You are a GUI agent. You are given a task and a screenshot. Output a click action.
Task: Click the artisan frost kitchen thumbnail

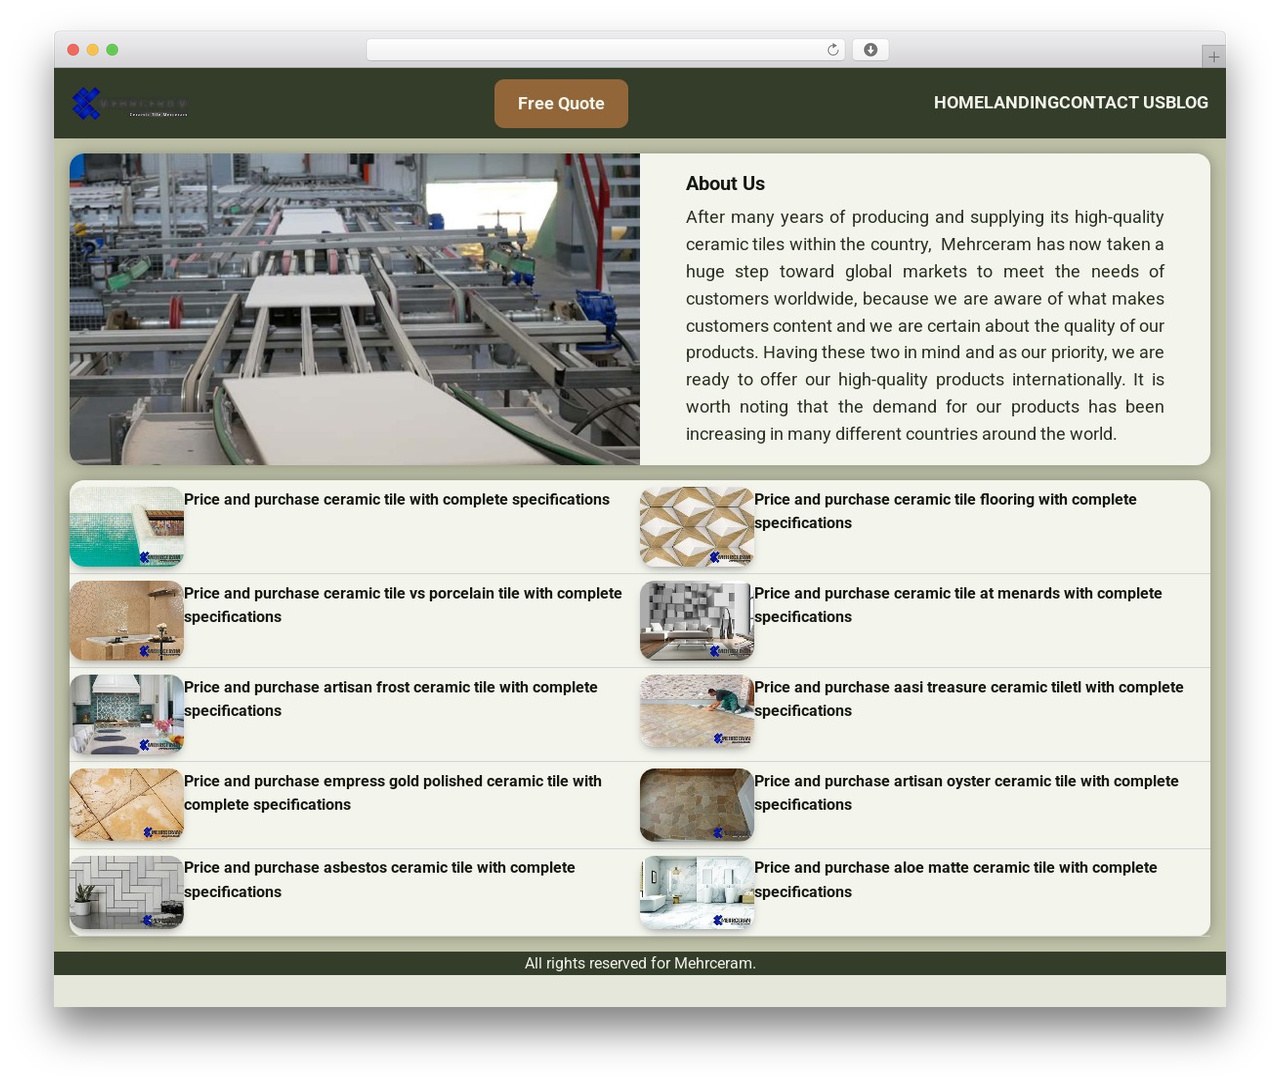(127, 715)
